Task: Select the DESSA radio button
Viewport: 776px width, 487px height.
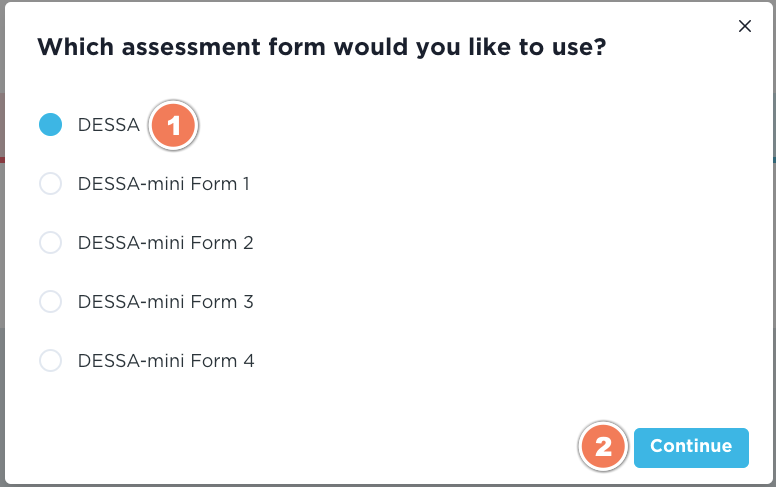Action: click(50, 125)
